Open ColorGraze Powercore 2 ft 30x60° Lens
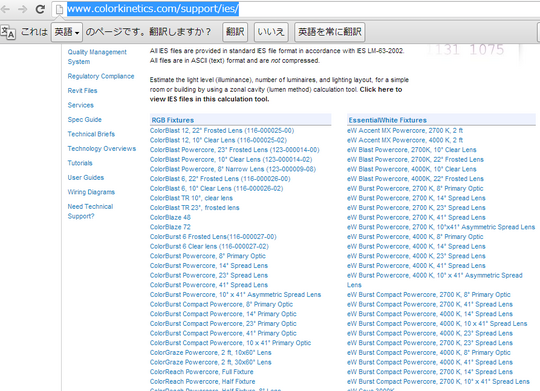This screenshot has height=391, width=540. coord(210,362)
